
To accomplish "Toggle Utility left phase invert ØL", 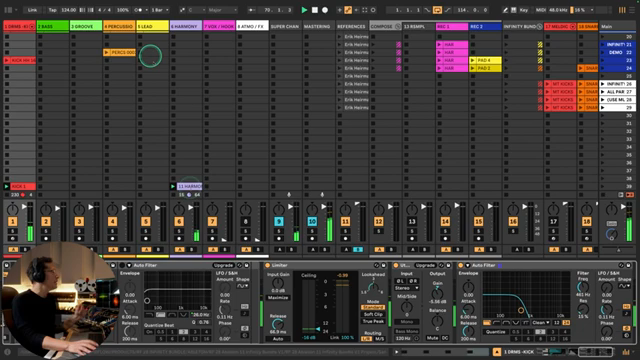I will coord(400,281).
